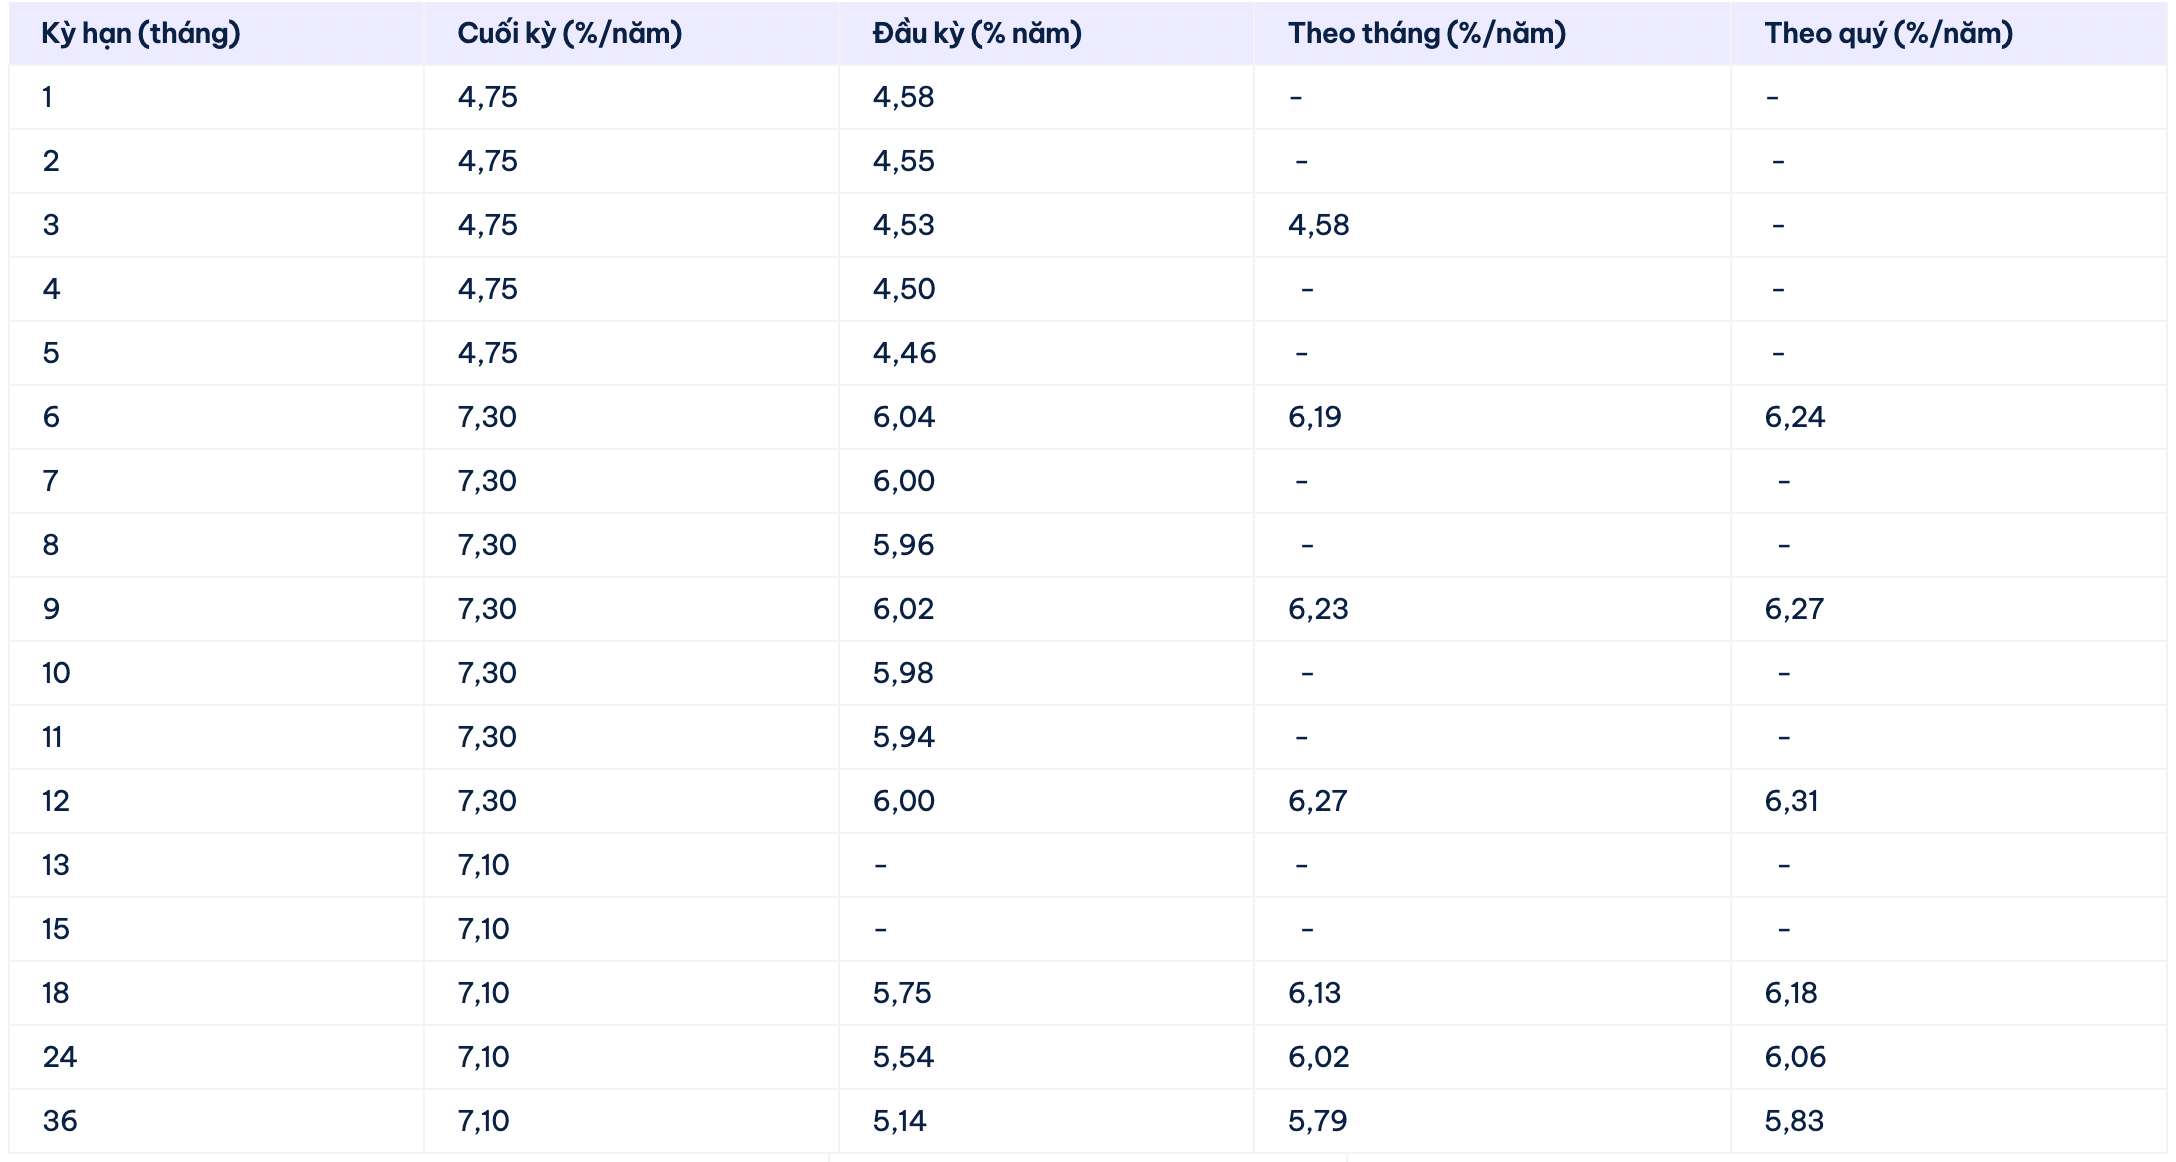Select the 6,24 quarterly rate cell

(1794, 418)
